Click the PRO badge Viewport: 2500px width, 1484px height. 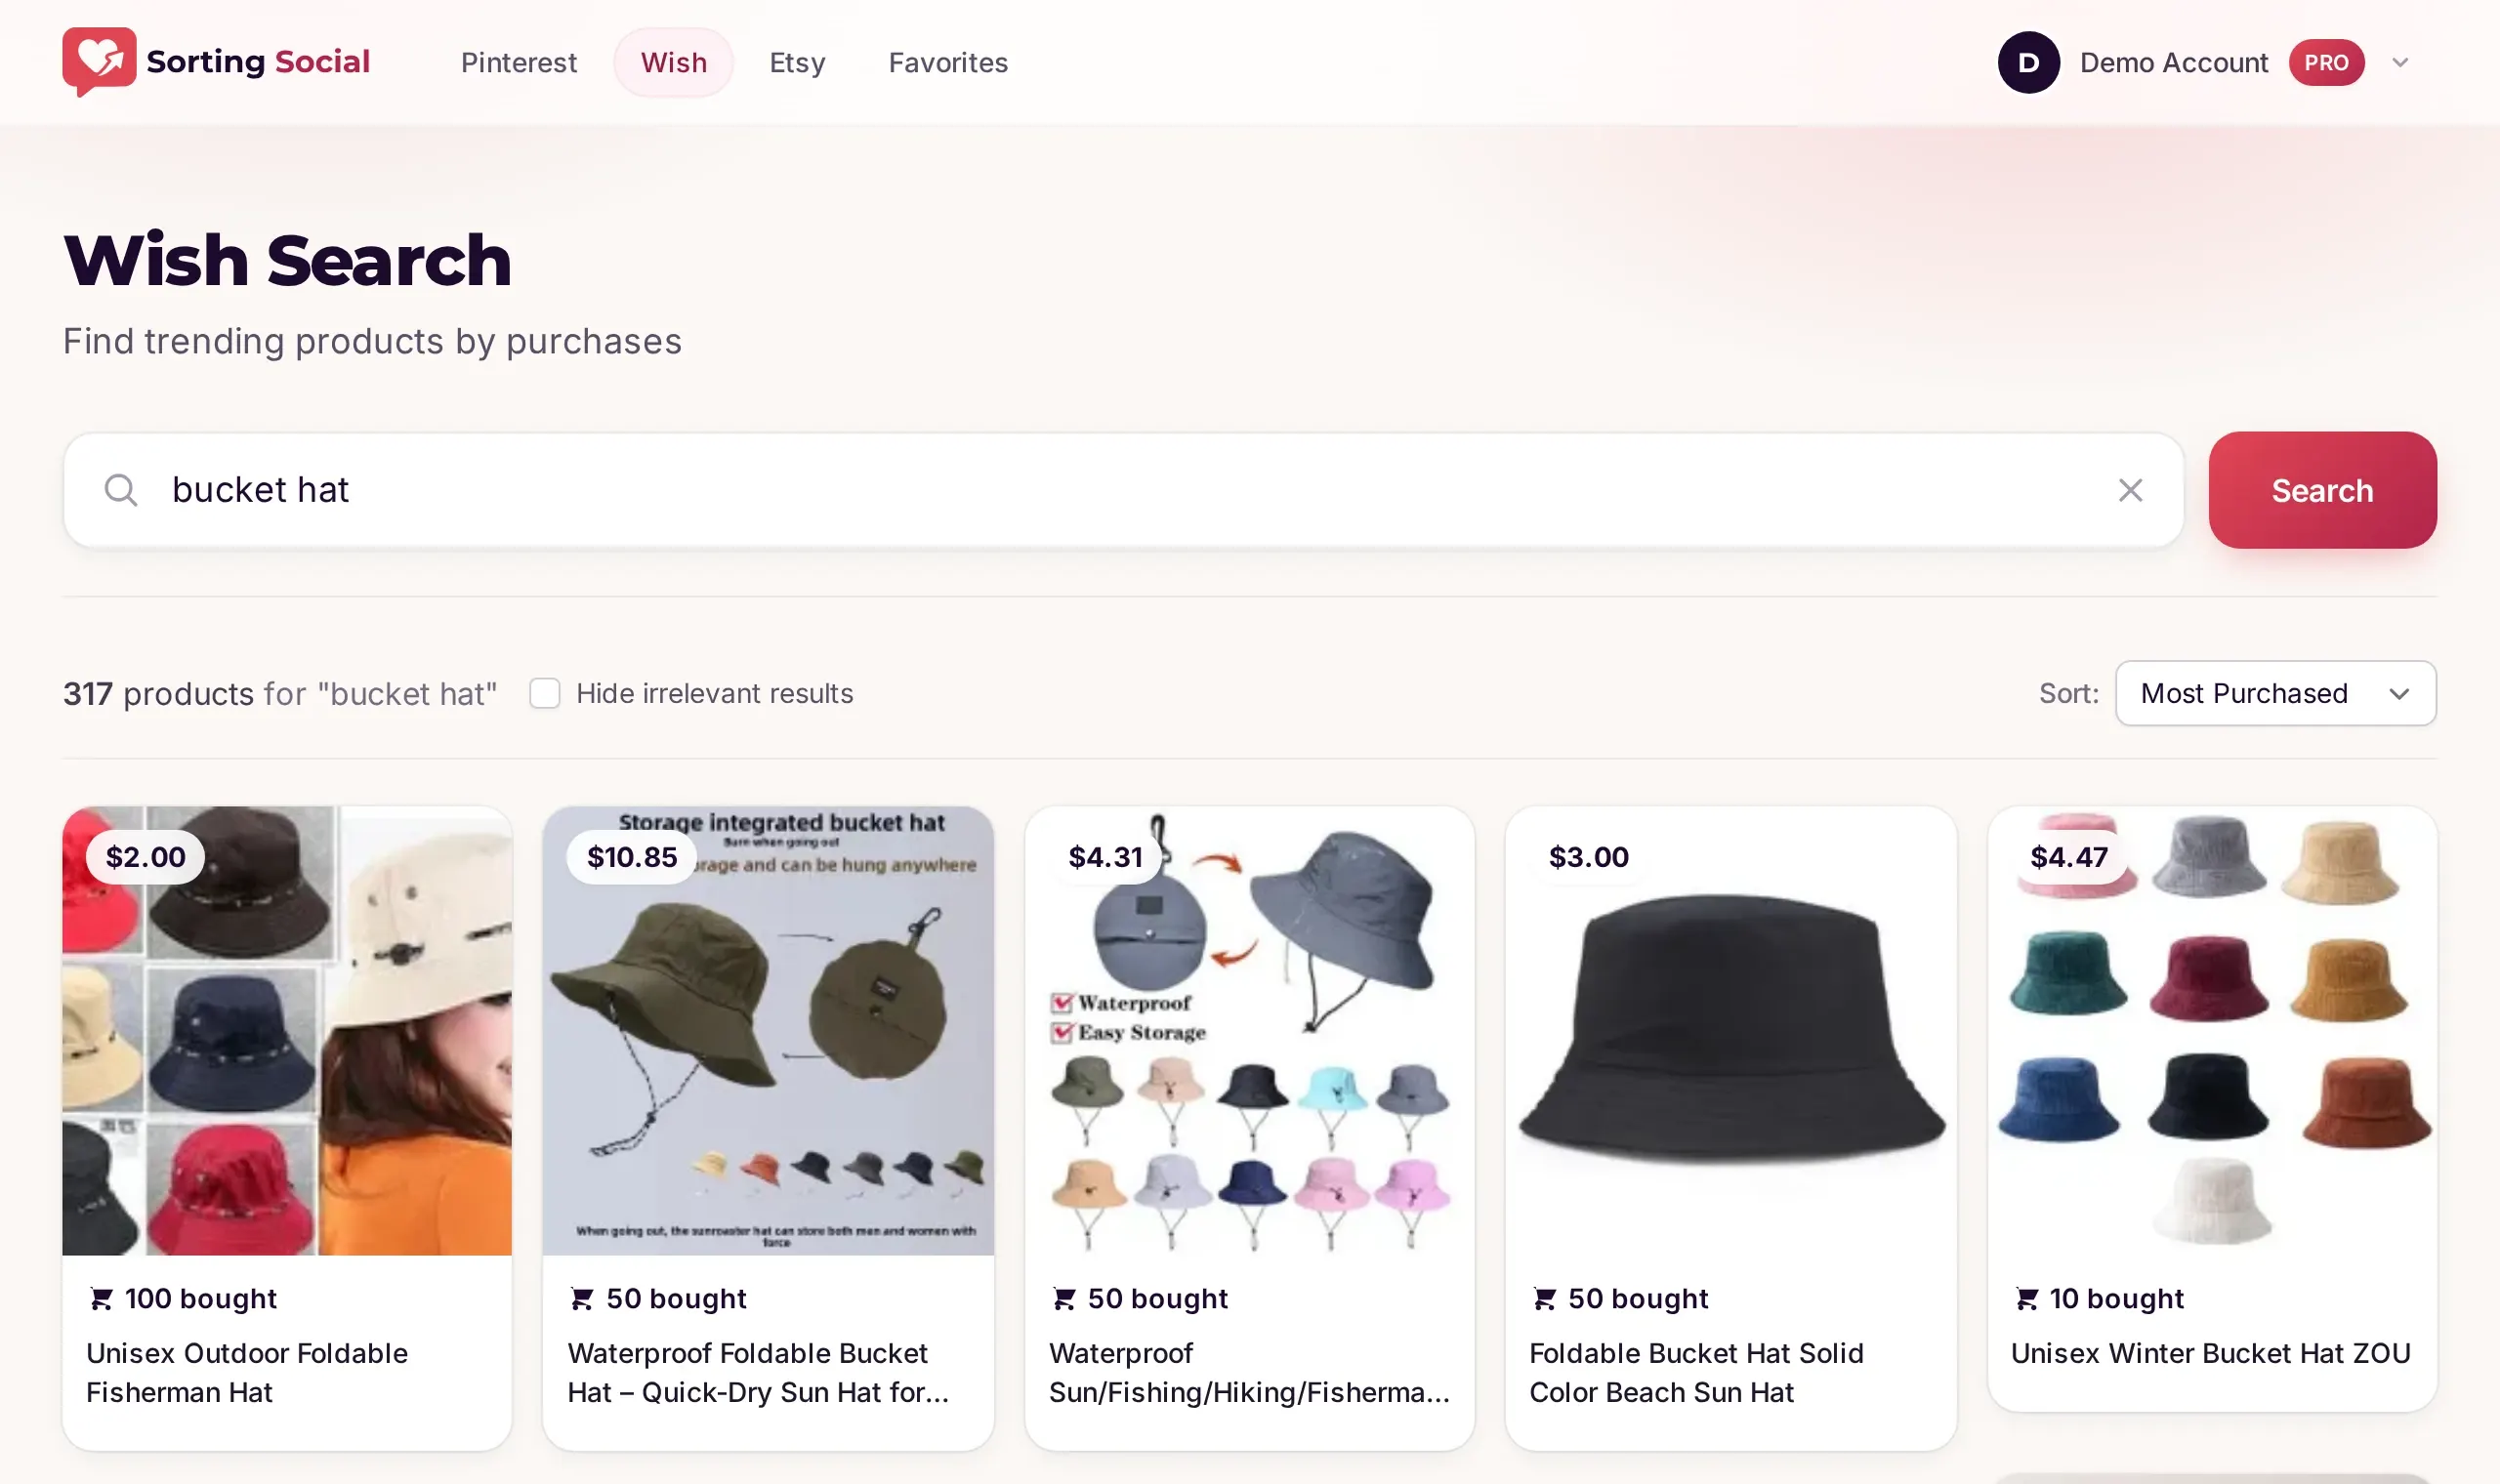click(2326, 62)
